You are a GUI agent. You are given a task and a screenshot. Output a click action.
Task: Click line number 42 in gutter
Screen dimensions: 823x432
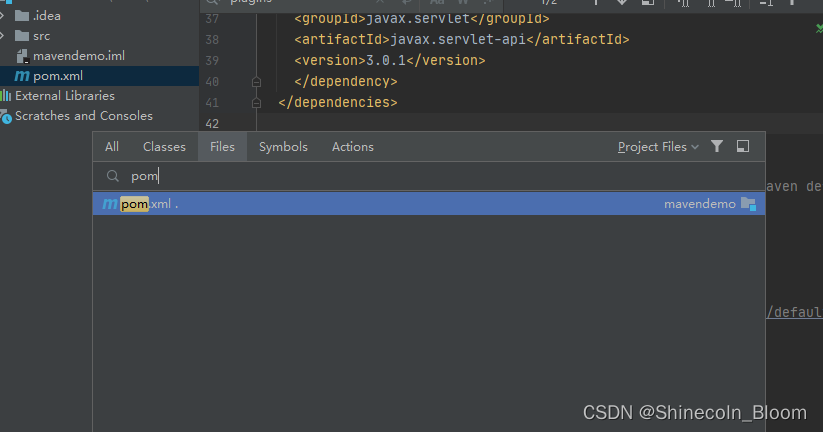click(212, 124)
